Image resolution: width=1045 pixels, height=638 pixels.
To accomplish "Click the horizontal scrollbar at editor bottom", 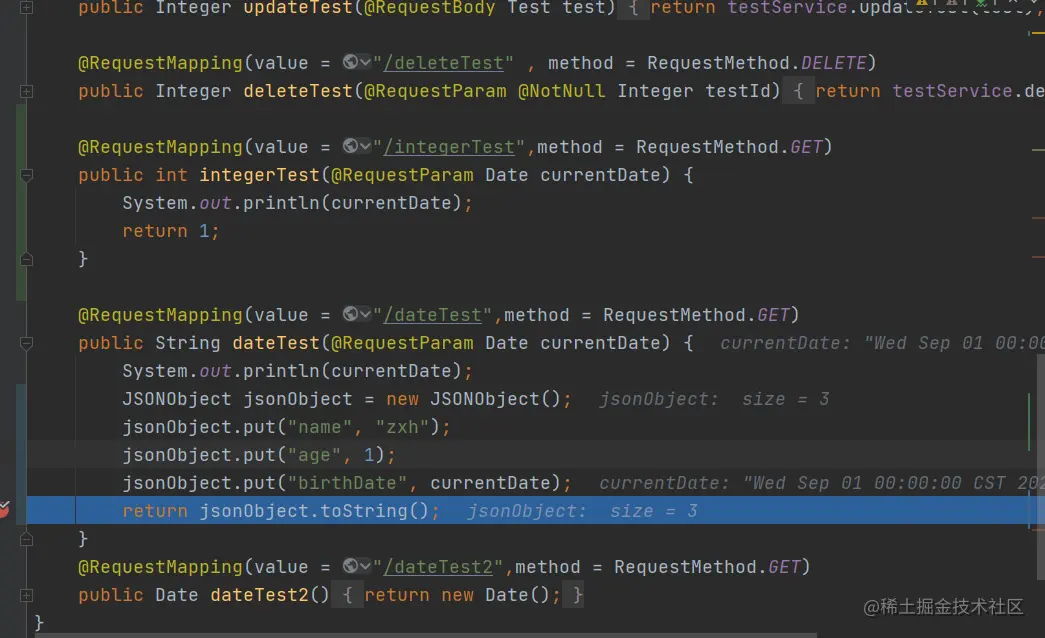I will tap(425, 635).
